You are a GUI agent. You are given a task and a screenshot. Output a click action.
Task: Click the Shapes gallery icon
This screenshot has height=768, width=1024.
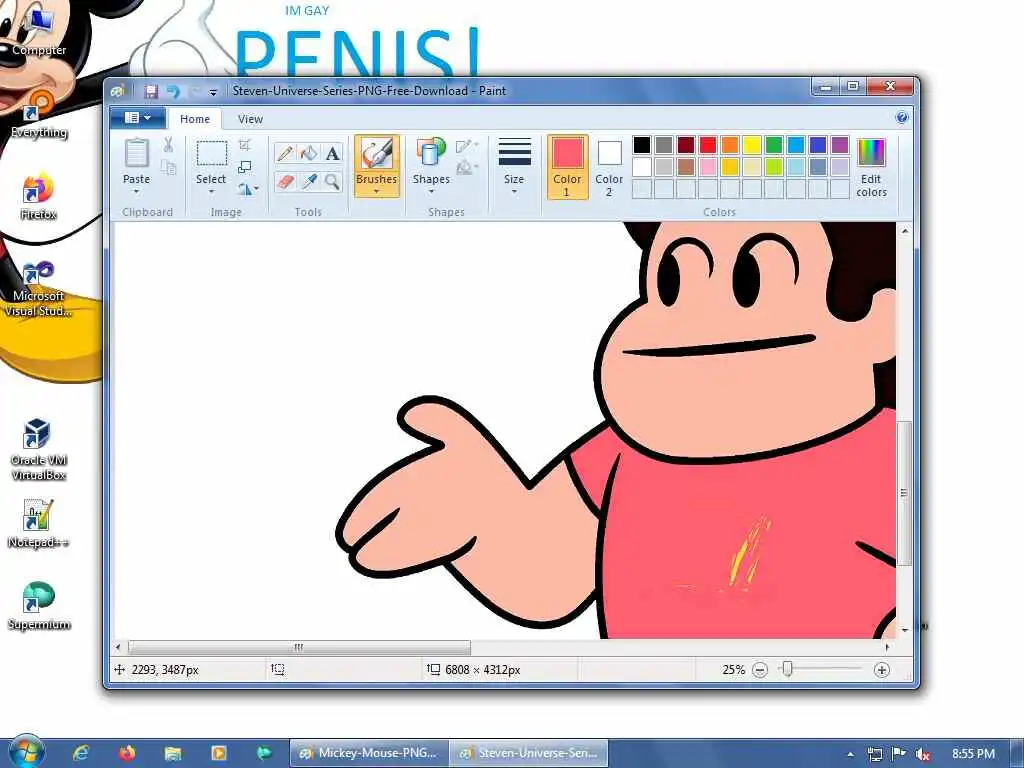430,153
